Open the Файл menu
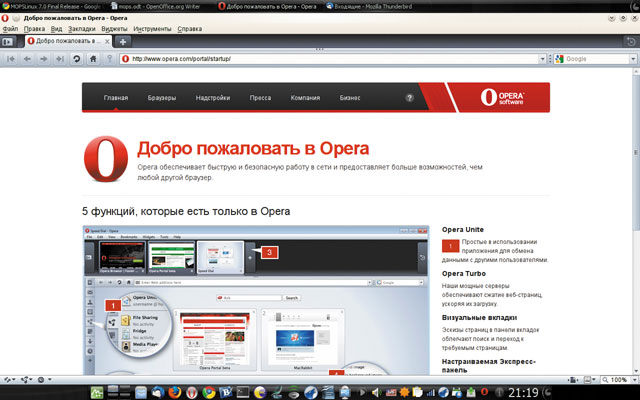640x400 pixels. point(10,29)
